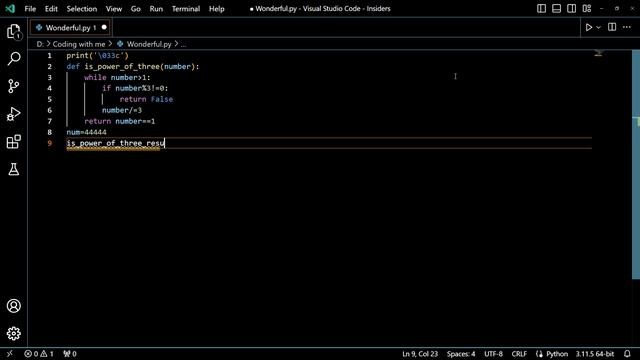Open Customize Layout icon
Screen dimensions: 640x360
[x=587, y=9]
